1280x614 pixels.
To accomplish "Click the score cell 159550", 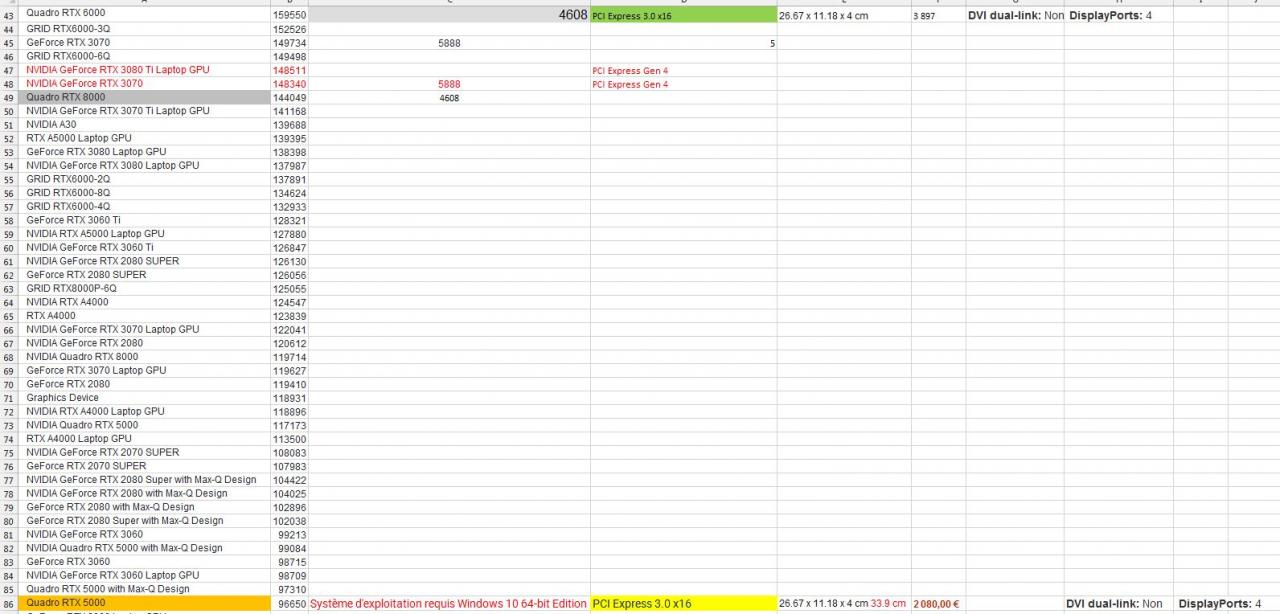I will pyautogui.click(x=289, y=16).
